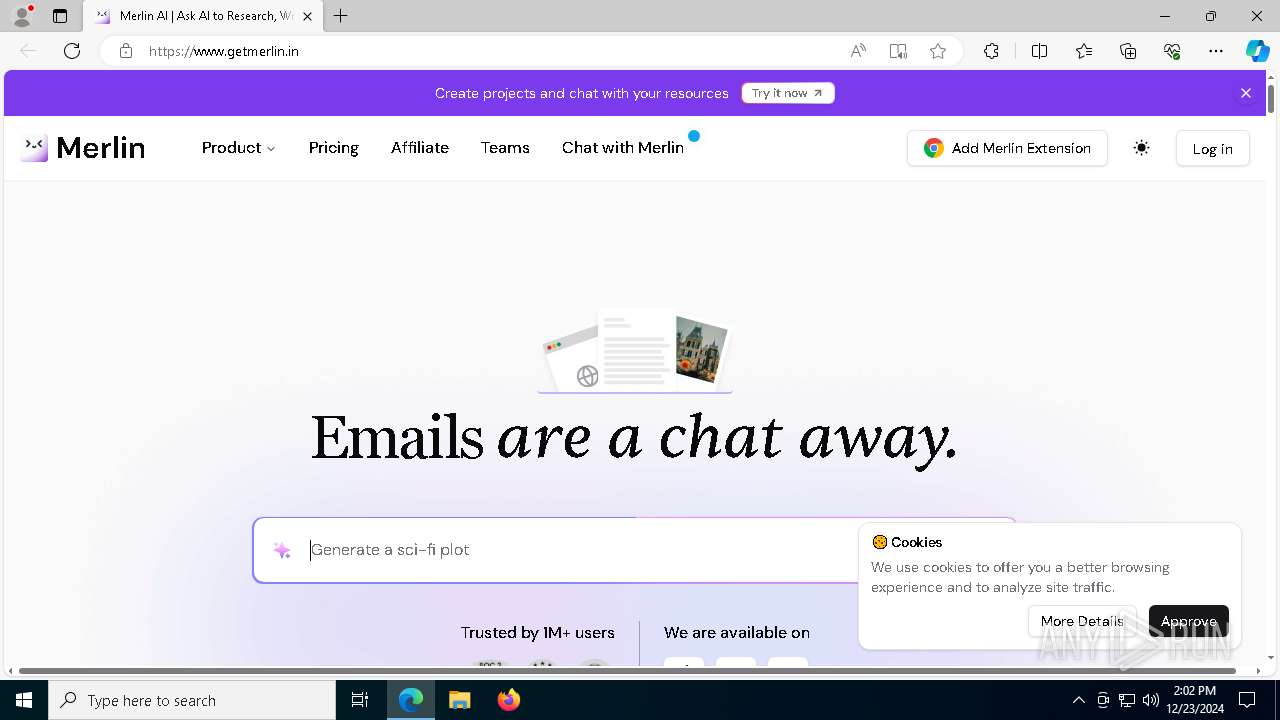This screenshot has width=1280, height=720.
Task: Approve cookies
Action: [x=1188, y=621]
